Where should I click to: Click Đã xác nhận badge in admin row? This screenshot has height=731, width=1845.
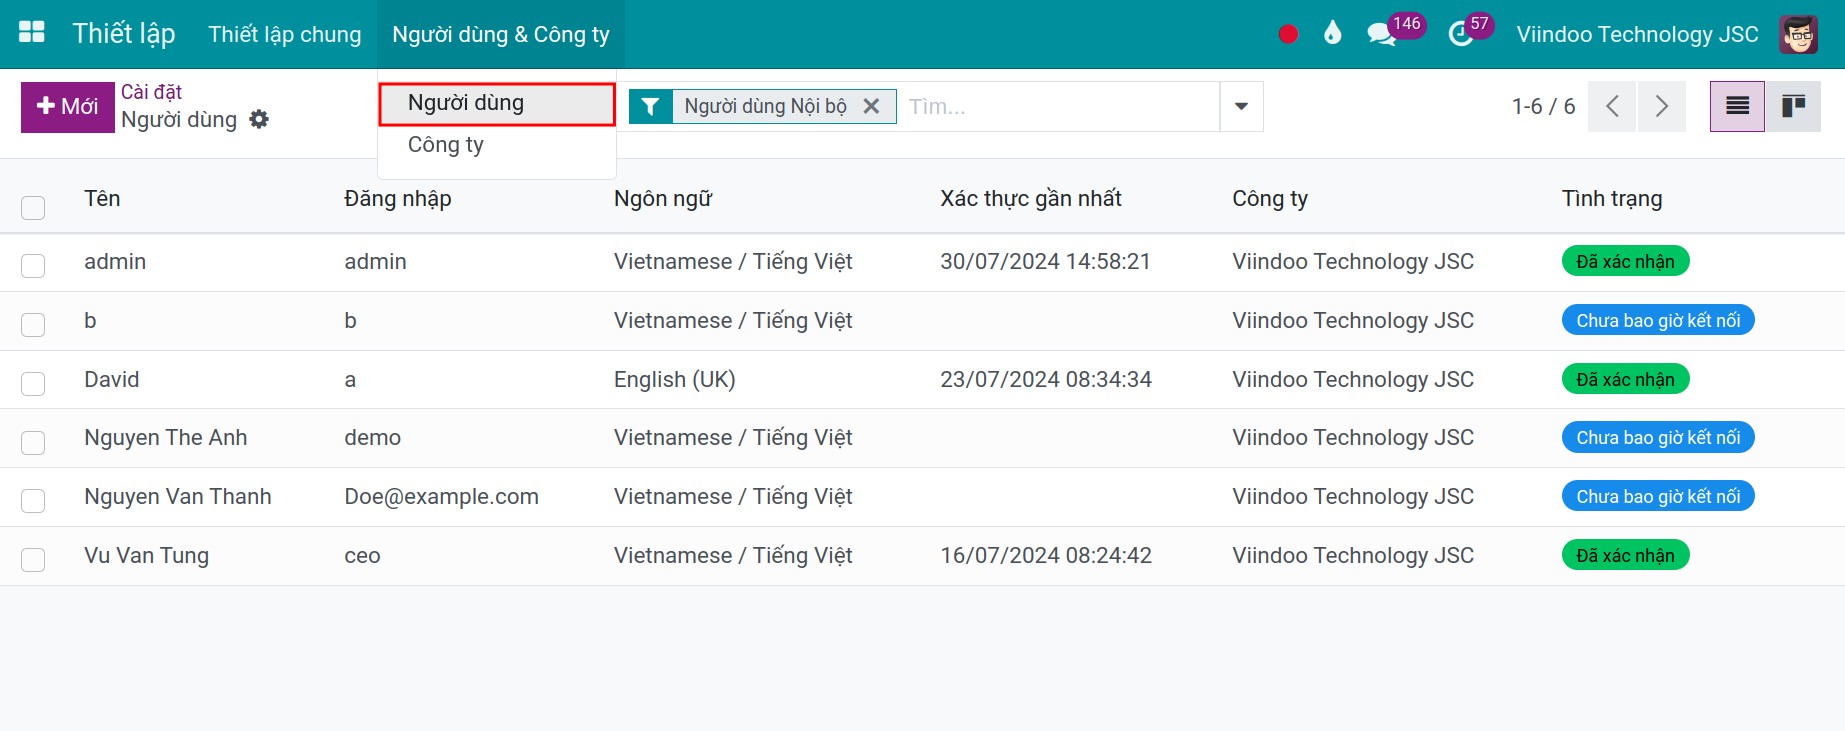(x=1625, y=261)
